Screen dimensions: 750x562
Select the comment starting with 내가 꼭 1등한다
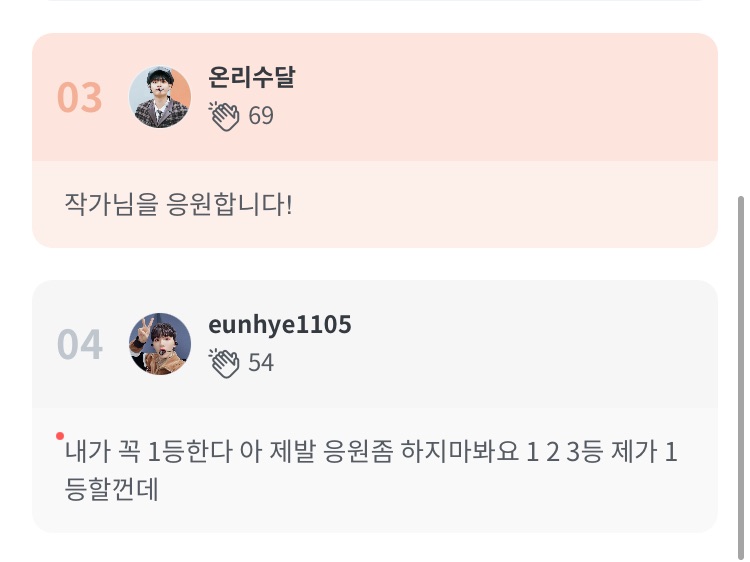(370, 454)
